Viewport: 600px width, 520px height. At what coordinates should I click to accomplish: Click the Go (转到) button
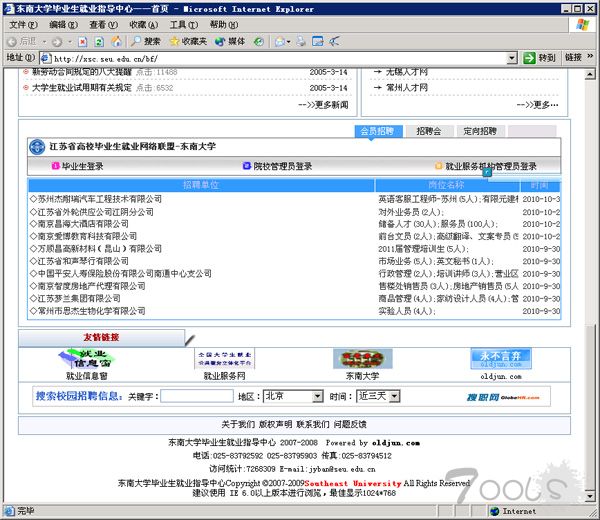(x=539, y=58)
